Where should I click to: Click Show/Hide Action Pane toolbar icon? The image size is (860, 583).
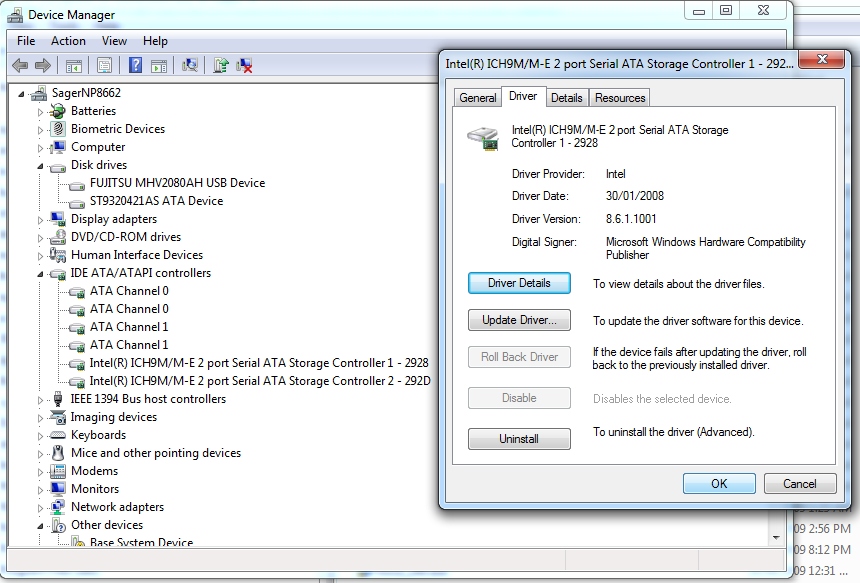[159, 66]
